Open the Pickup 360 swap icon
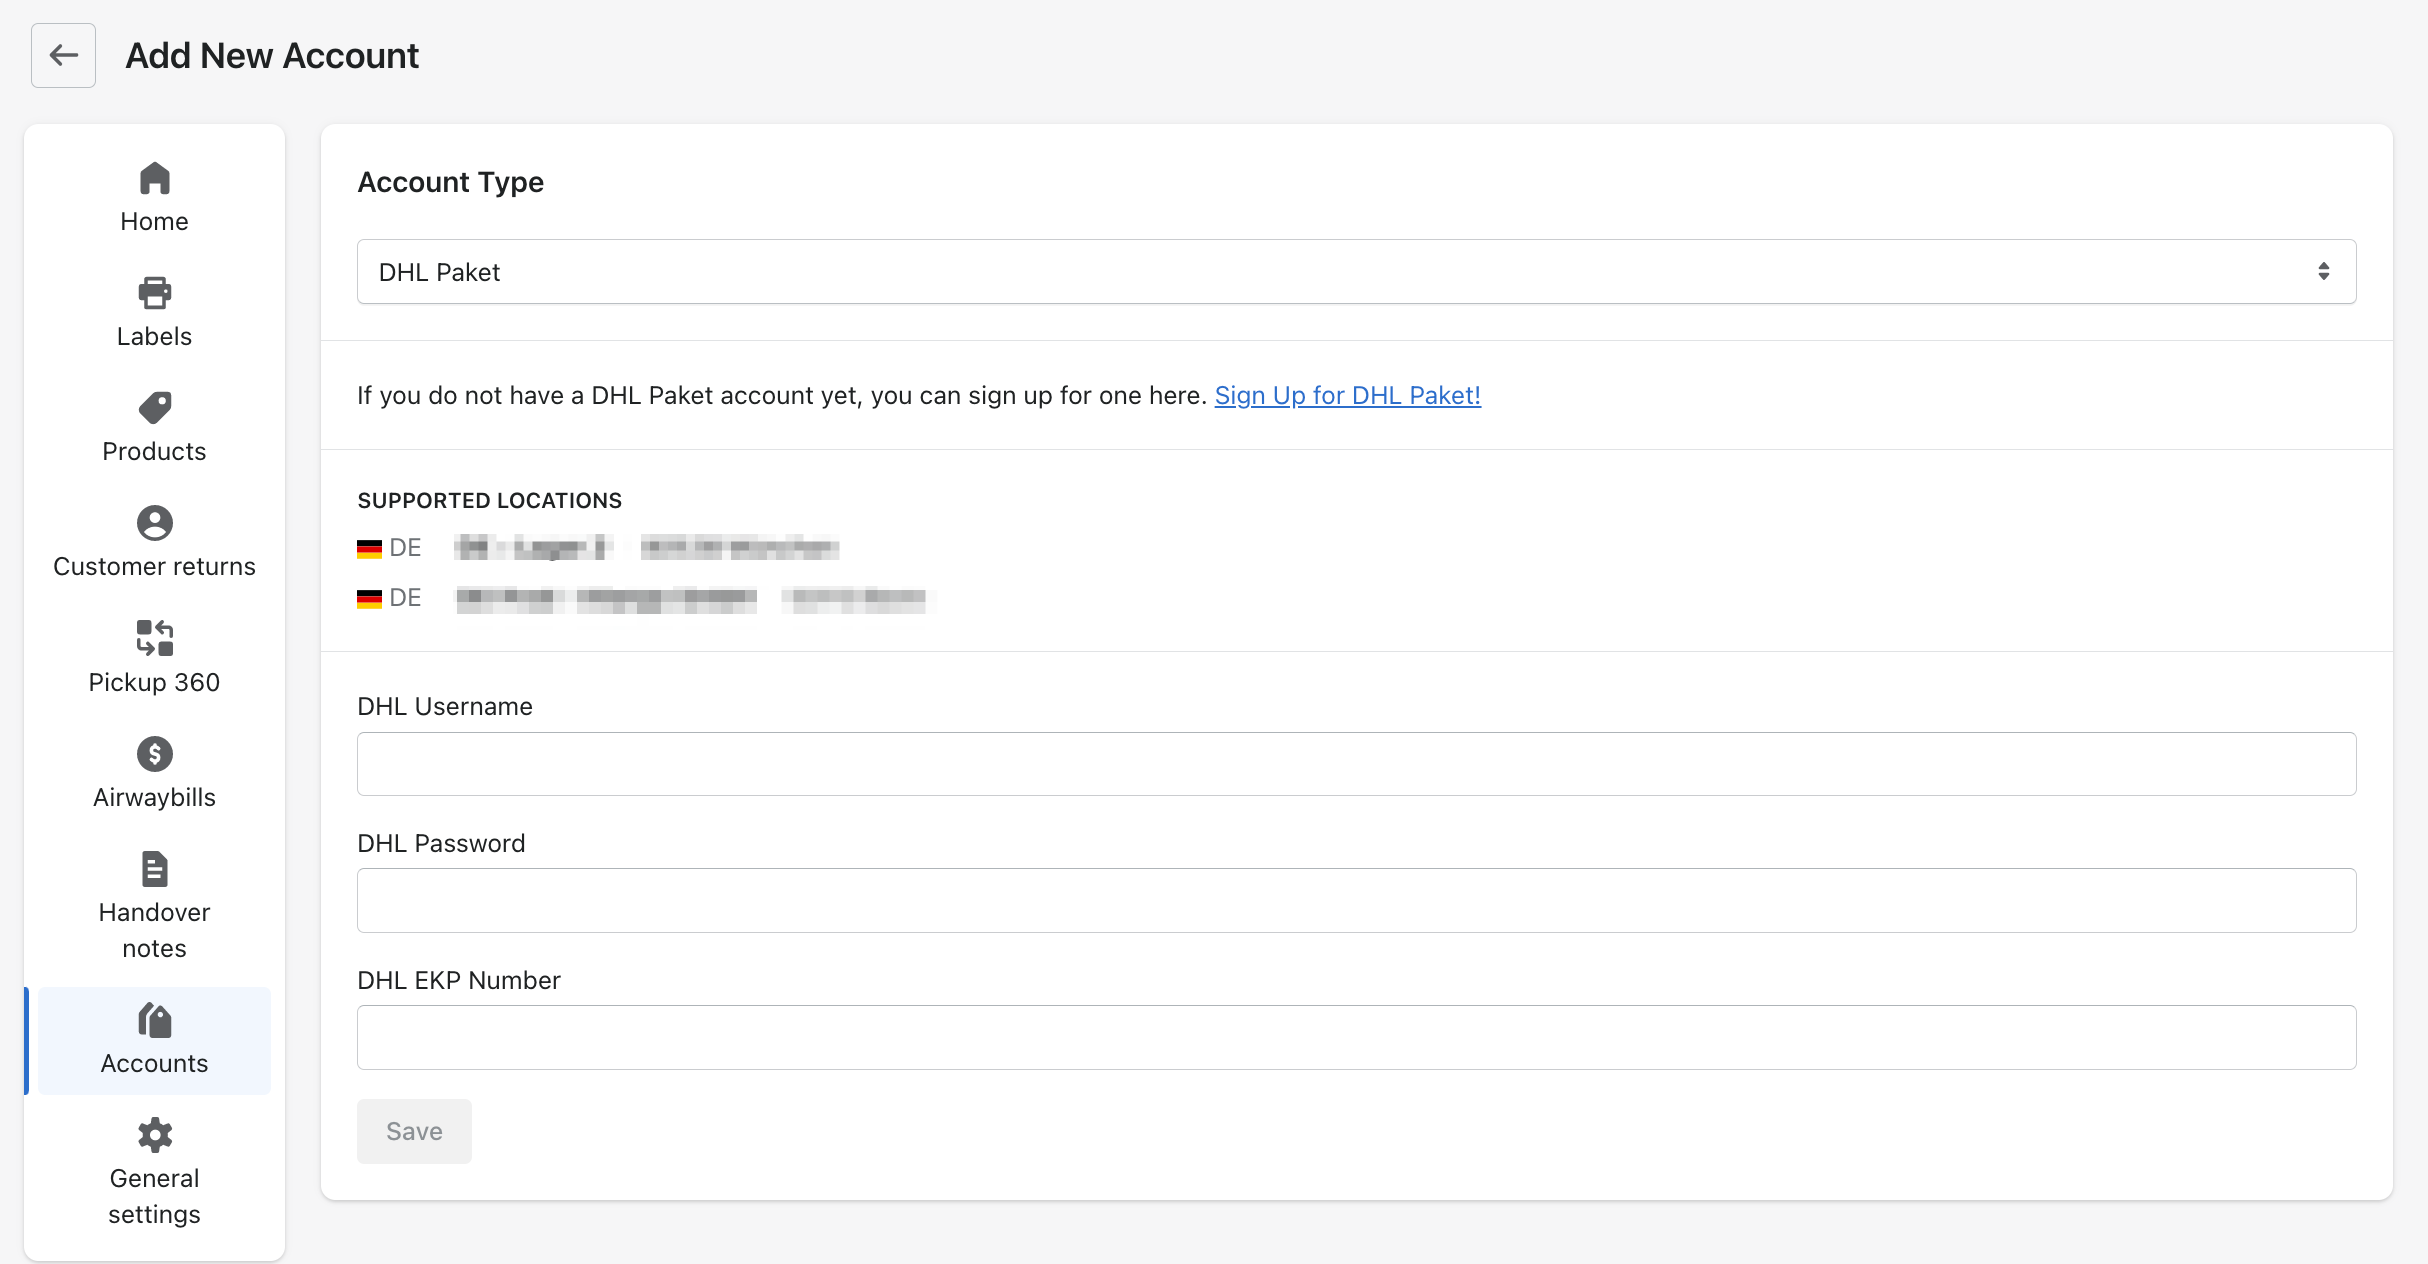Screen dimensions: 2428x1264 pyautogui.click(x=155, y=638)
